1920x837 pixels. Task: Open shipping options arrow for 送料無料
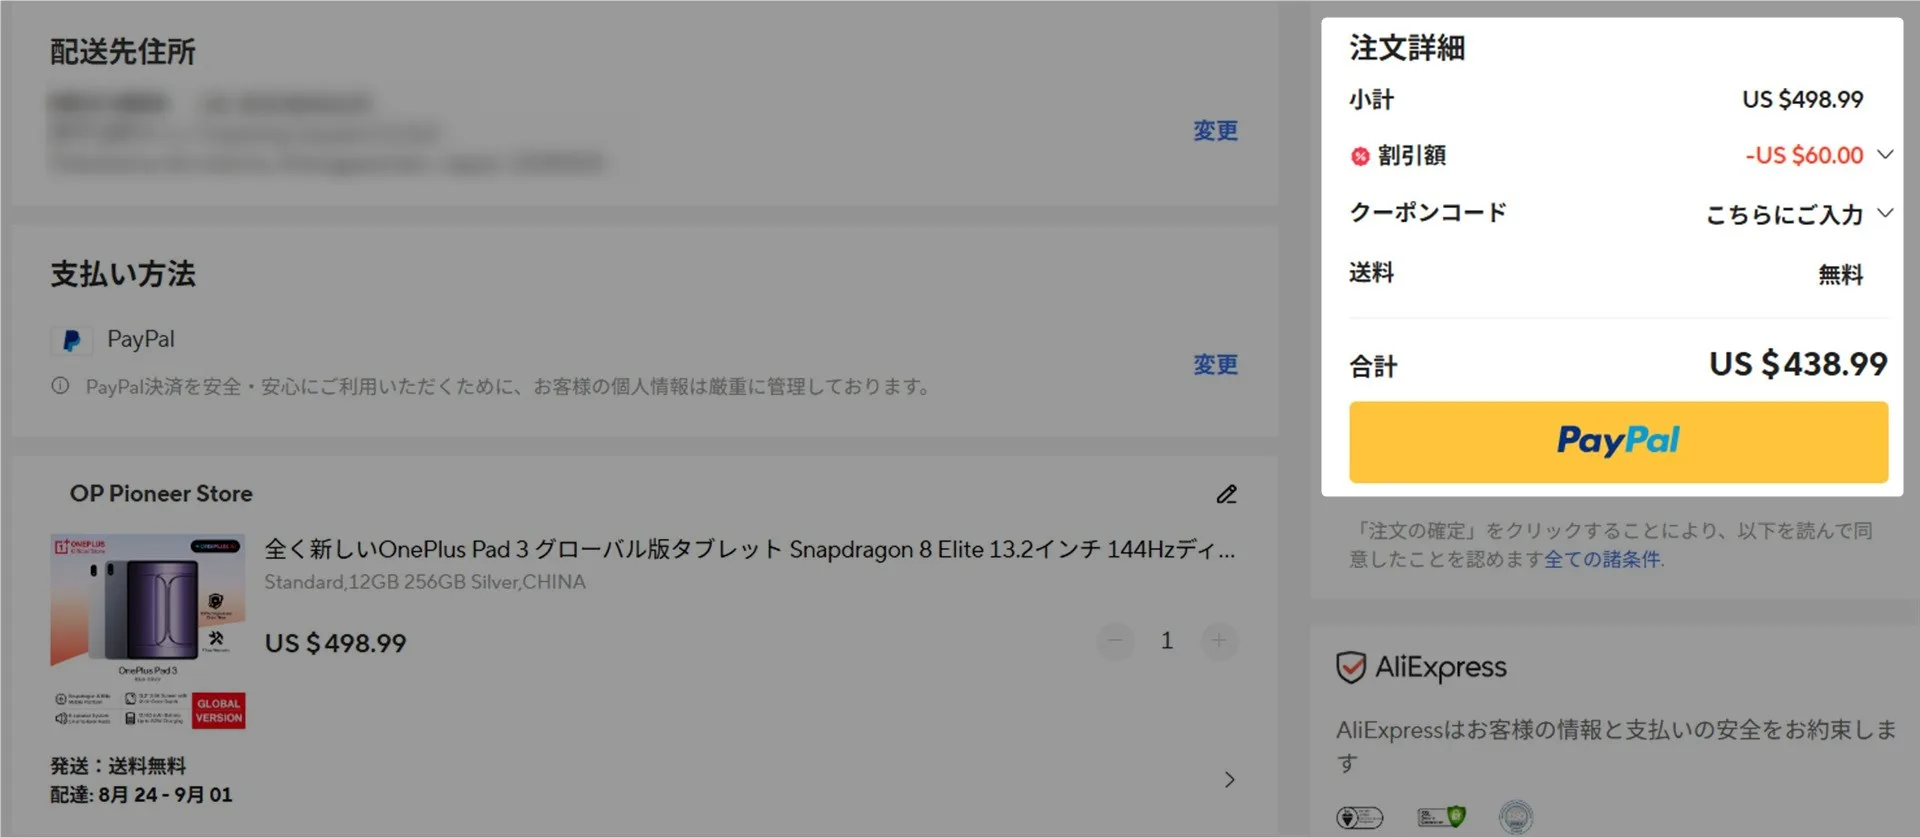click(x=1230, y=780)
